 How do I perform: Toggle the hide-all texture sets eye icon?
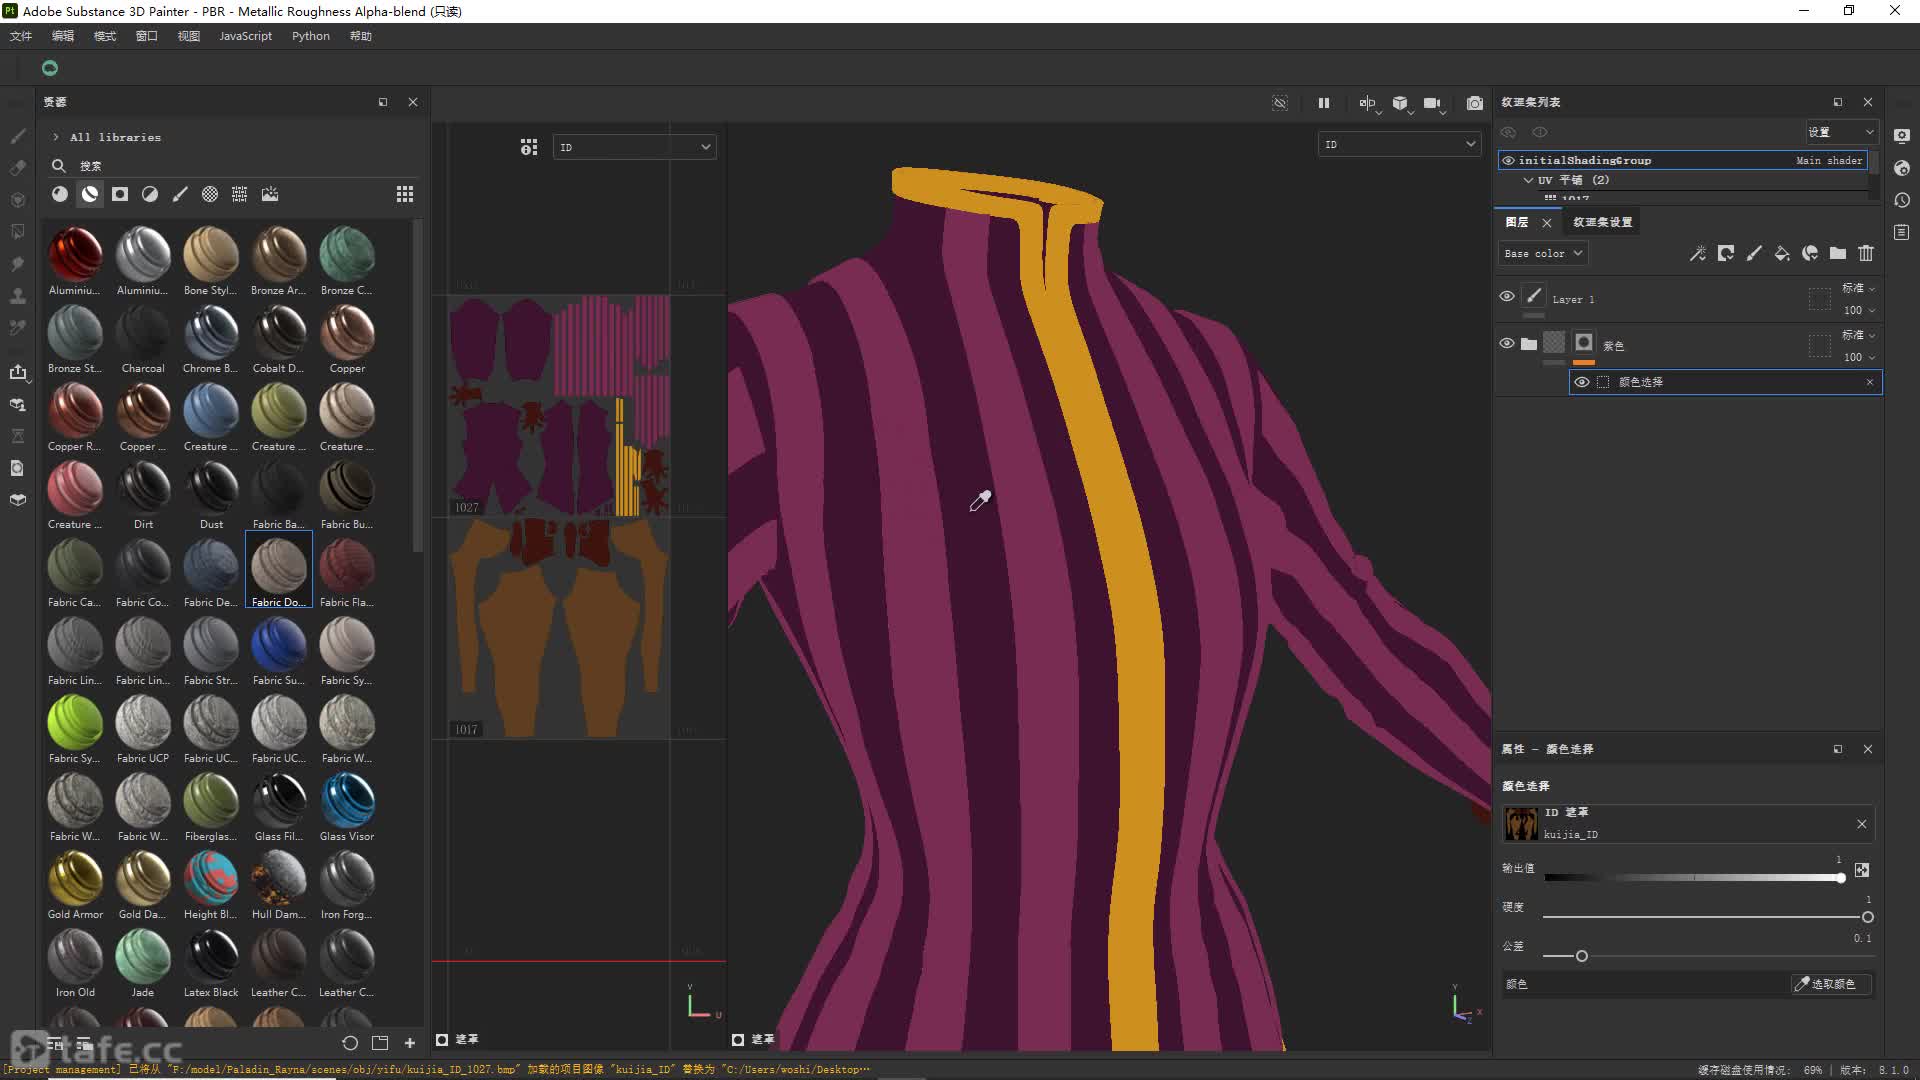point(1508,132)
